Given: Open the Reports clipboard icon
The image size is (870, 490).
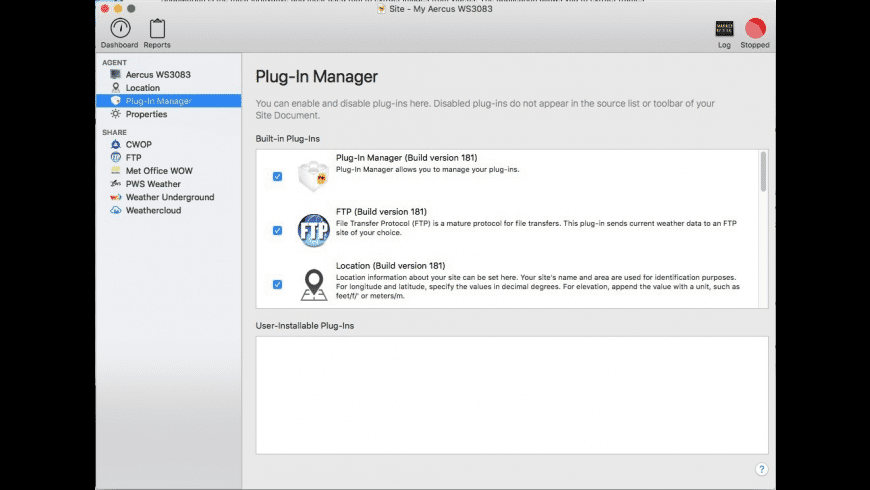Looking at the screenshot, I should click(157, 28).
